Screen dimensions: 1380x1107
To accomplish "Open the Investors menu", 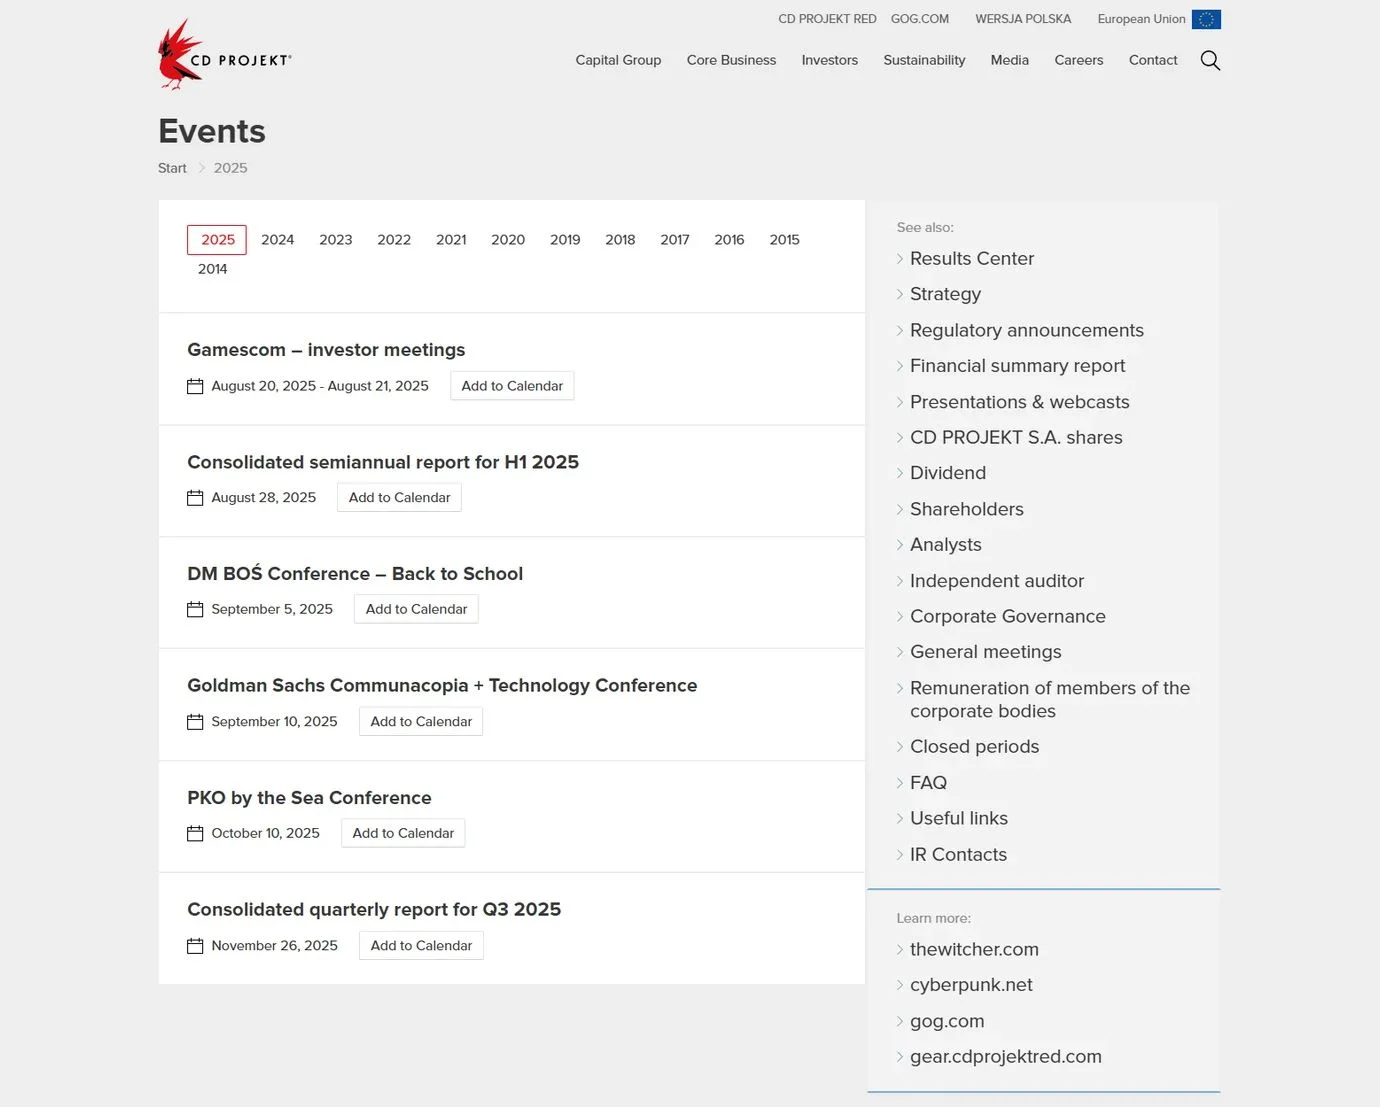I will click(830, 60).
